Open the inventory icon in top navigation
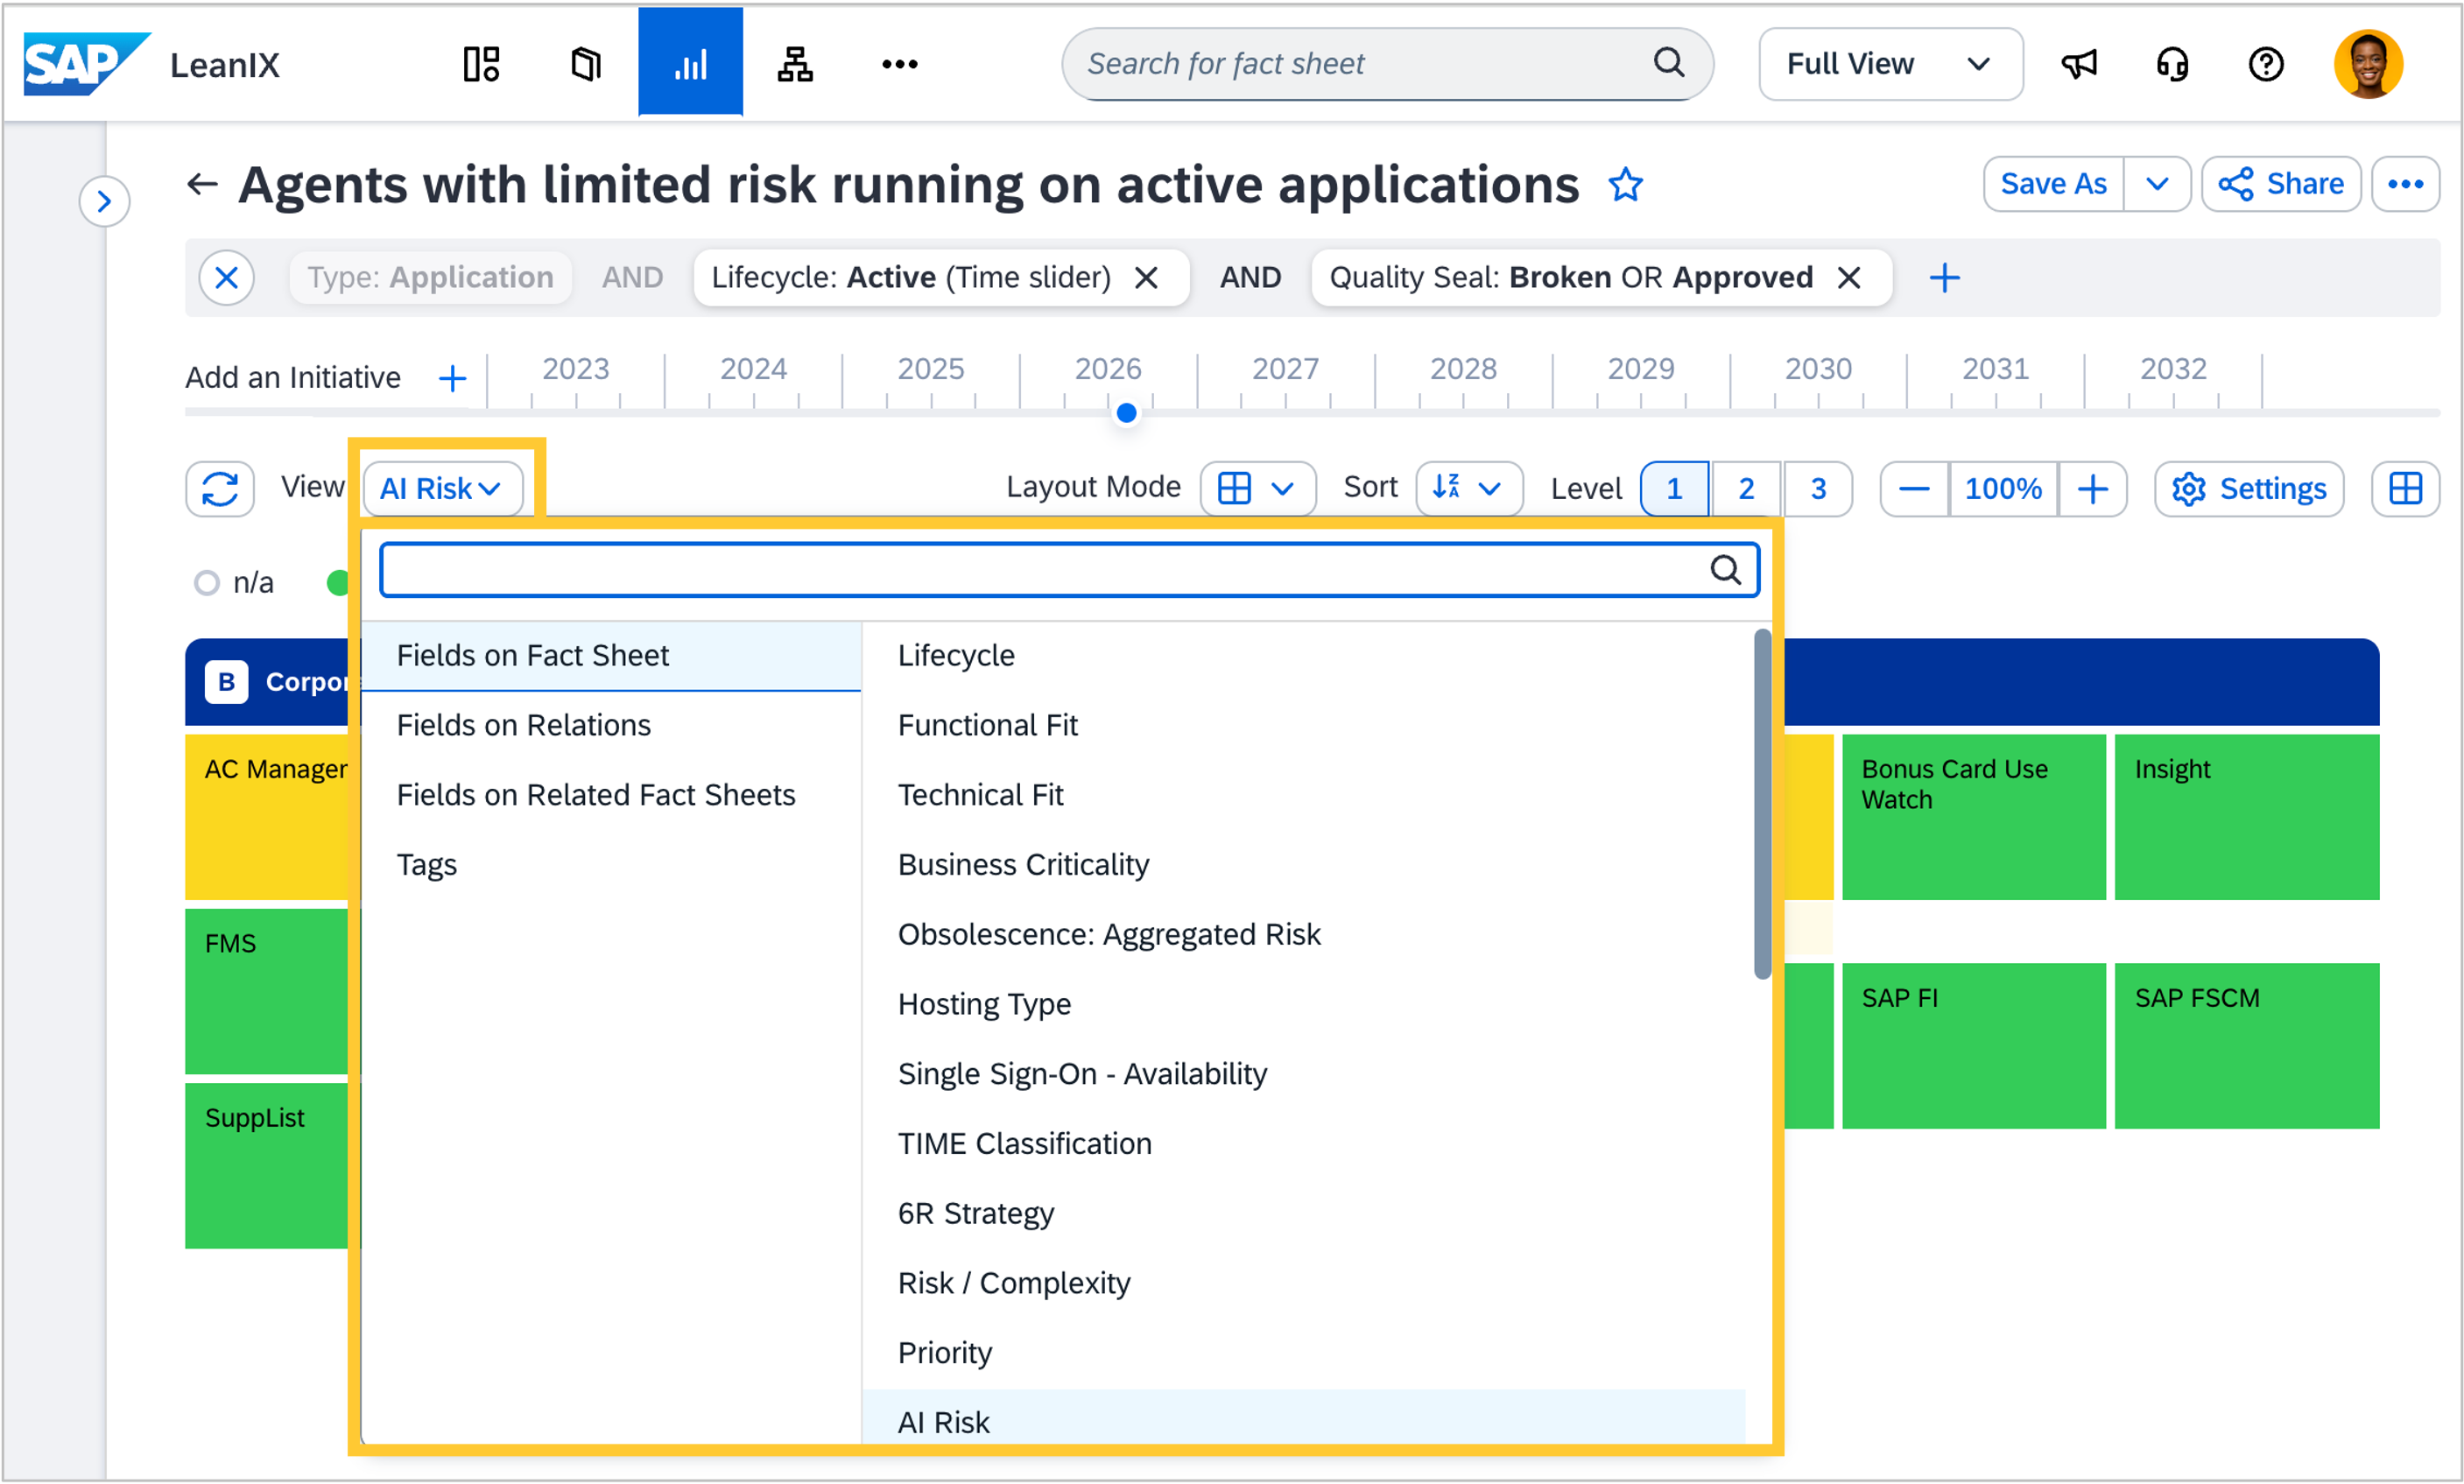Viewport: 2464px width, 1484px height. point(586,64)
